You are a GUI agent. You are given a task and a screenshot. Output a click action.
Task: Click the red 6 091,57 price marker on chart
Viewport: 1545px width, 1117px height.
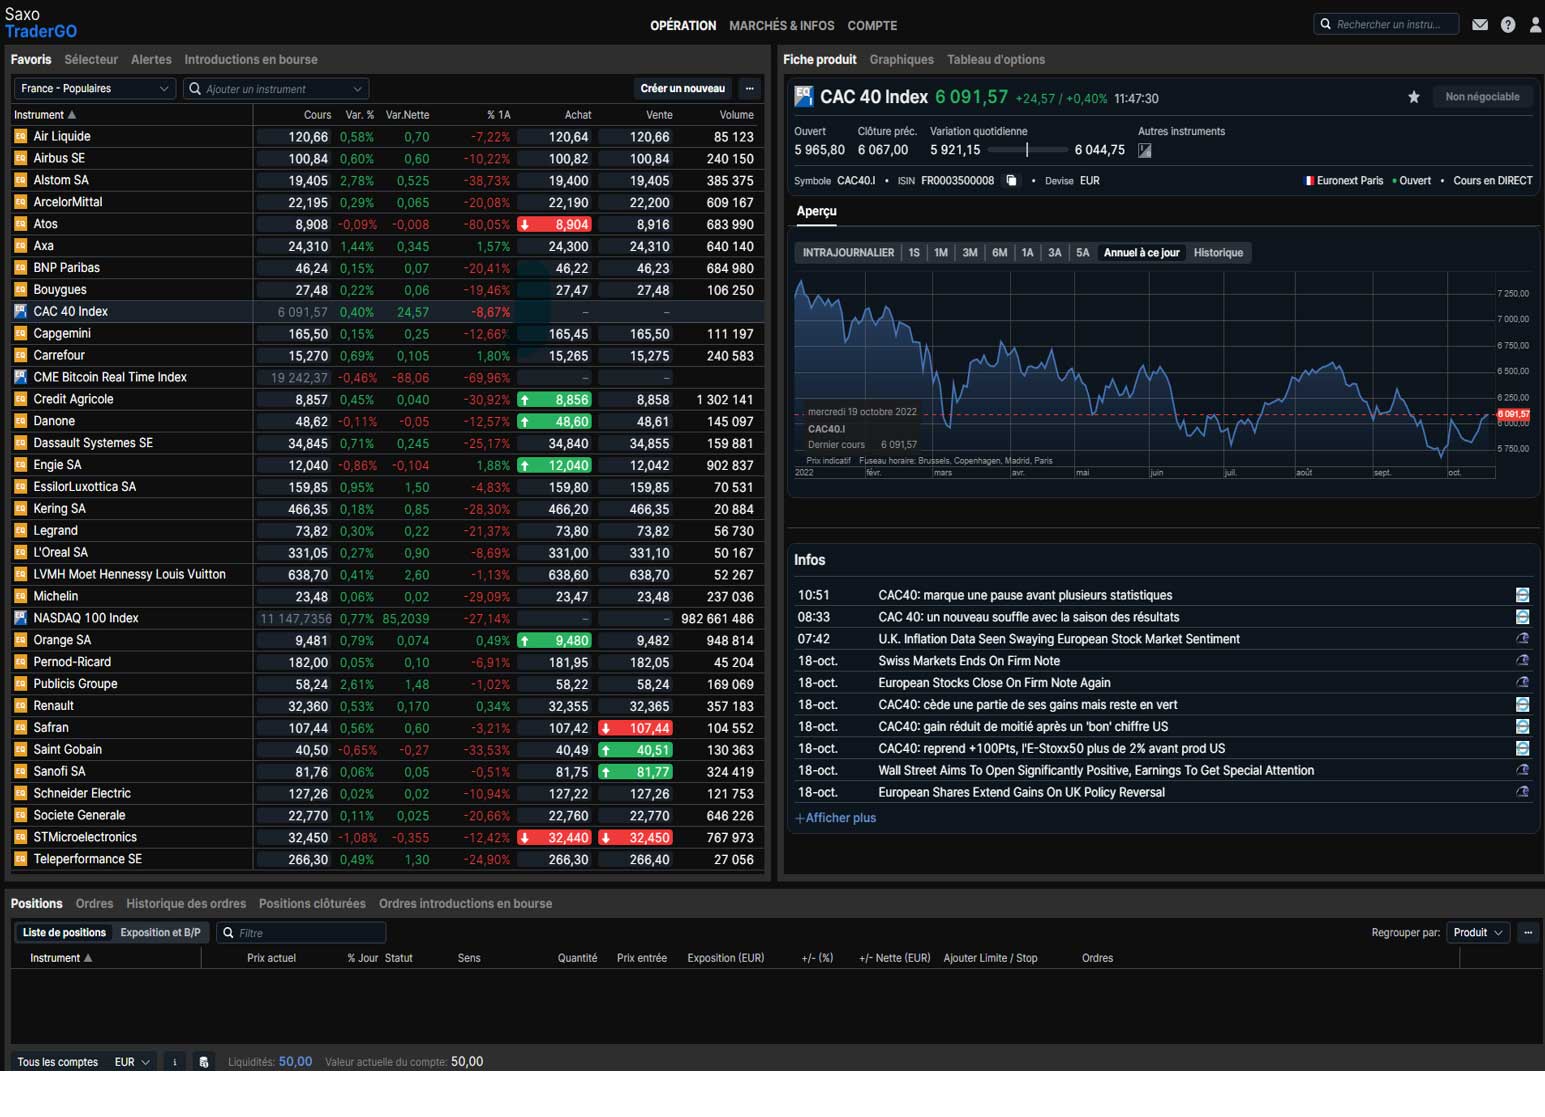(1513, 414)
